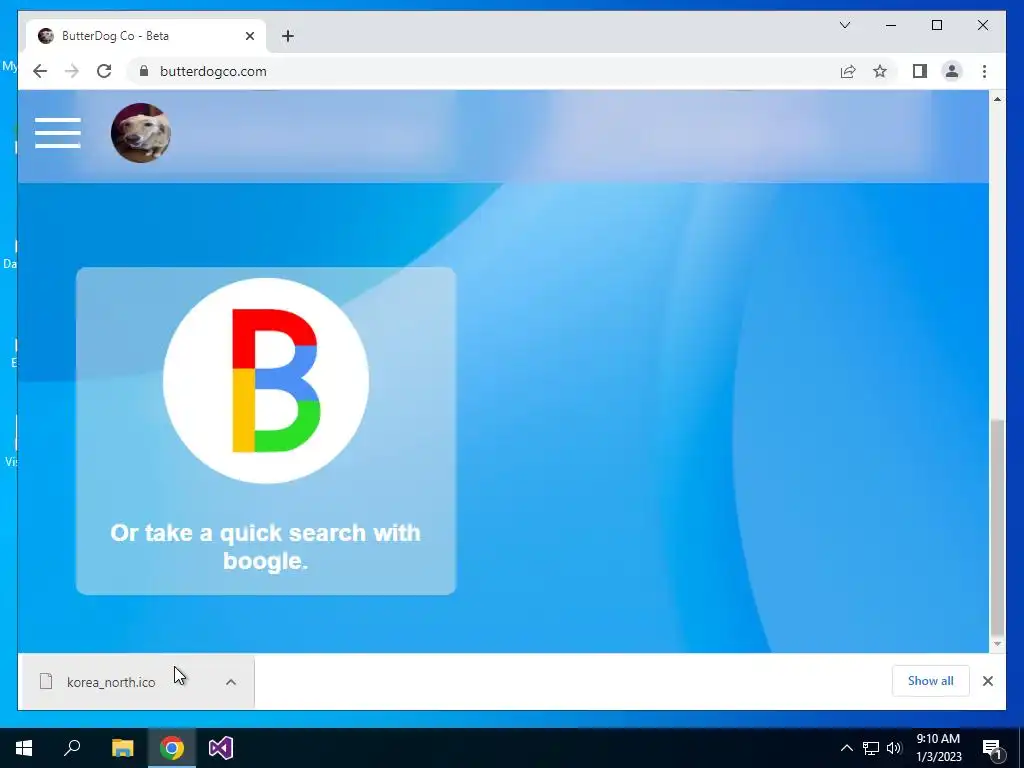Click the scrollbar up arrow

point(997,99)
